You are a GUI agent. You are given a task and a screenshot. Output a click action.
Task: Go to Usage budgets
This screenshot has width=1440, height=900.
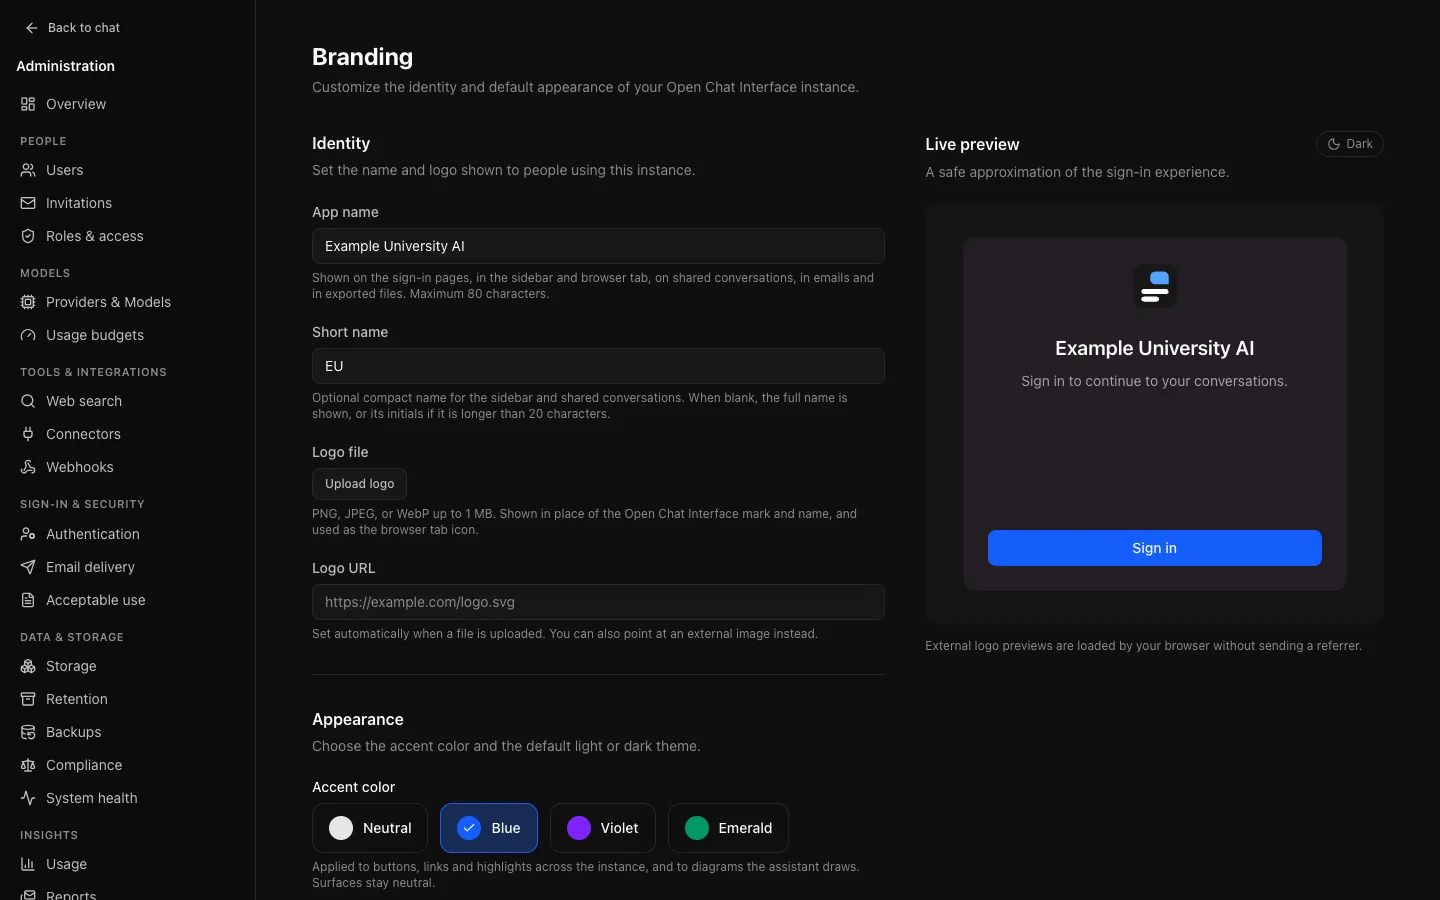(127, 335)
